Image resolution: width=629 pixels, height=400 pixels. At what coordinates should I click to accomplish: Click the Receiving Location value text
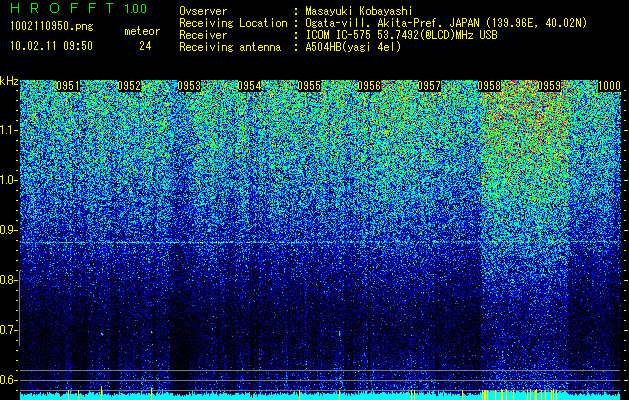(446, 23)
